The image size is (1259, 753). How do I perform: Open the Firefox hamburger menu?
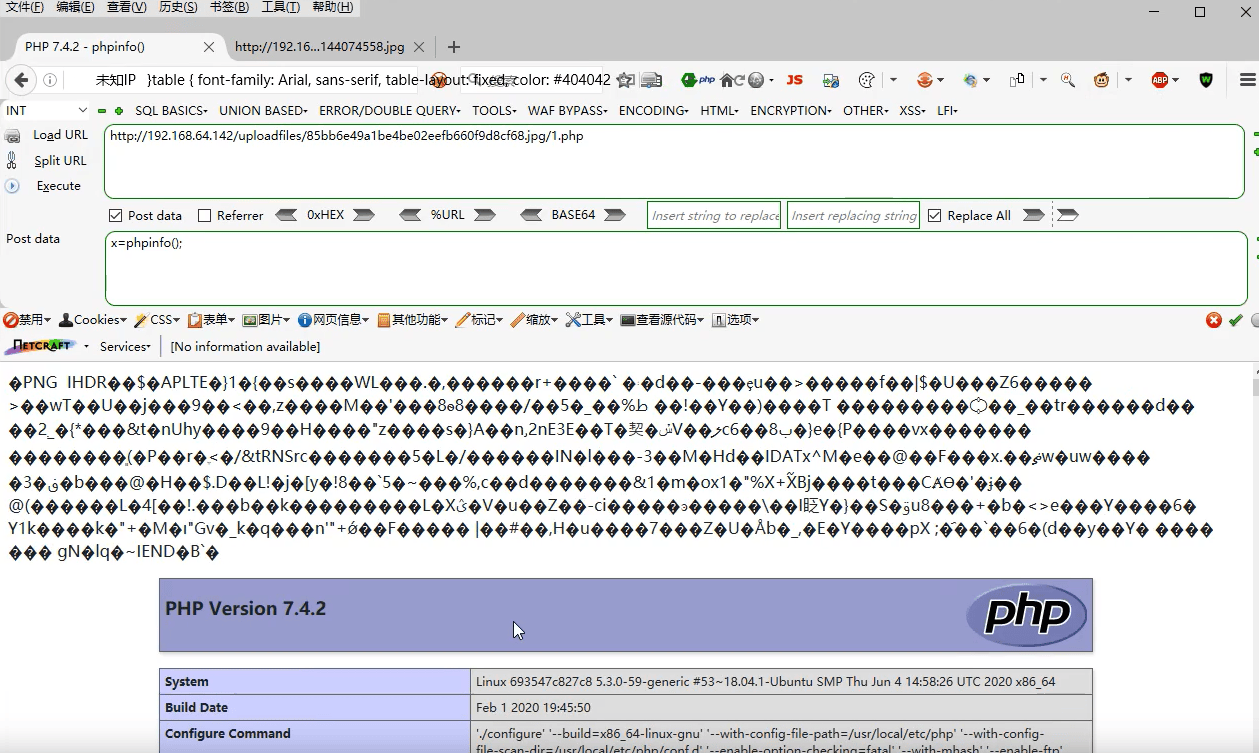[x=1247, y=80]
